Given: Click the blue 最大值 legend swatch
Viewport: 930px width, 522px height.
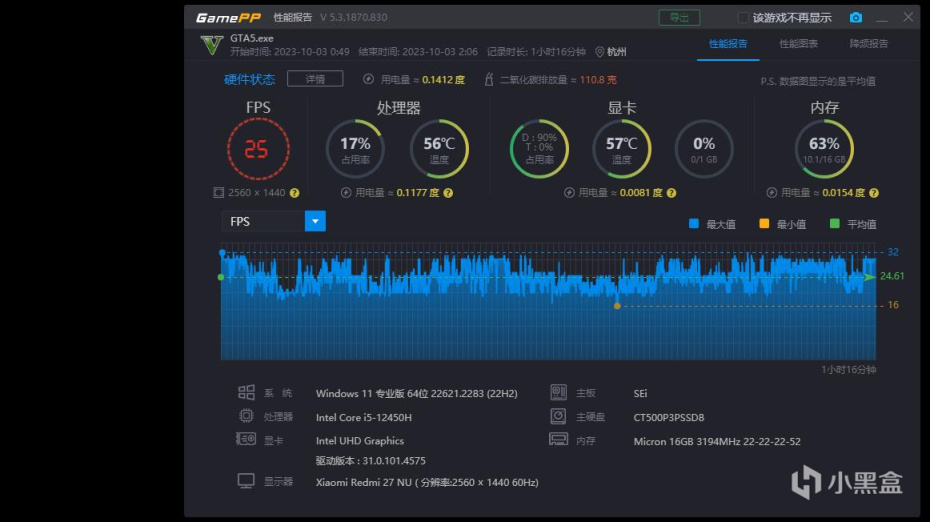Looking at the screenshot, I should click(x=693, y=224).
